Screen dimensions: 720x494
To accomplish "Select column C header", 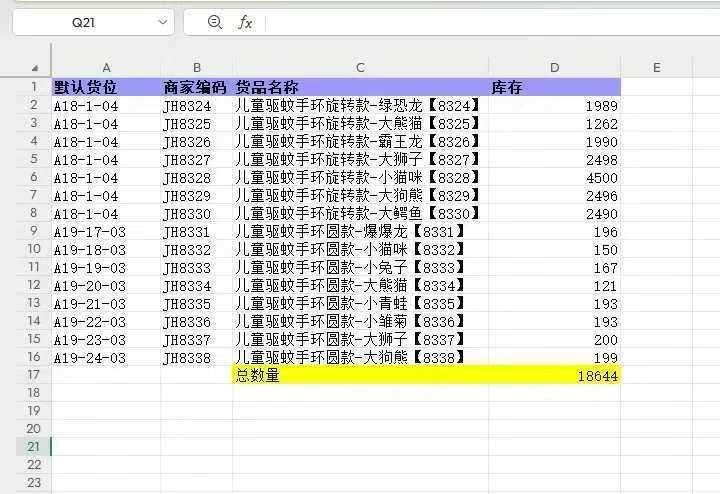I will [360, 67].
